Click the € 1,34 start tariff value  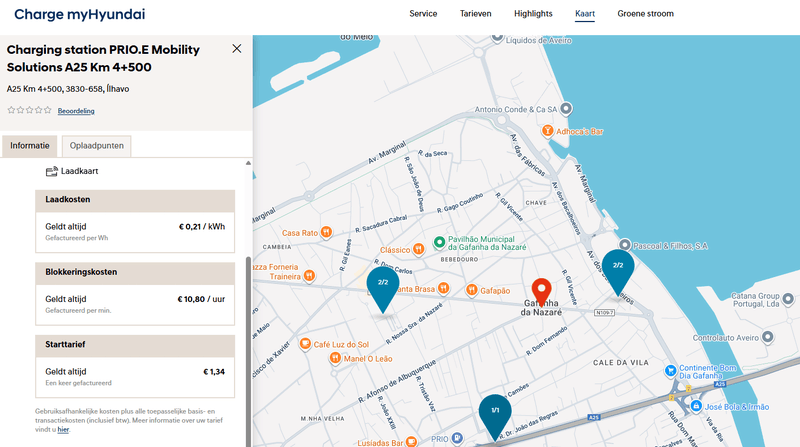pyautogui.click(x=214, y=371)
